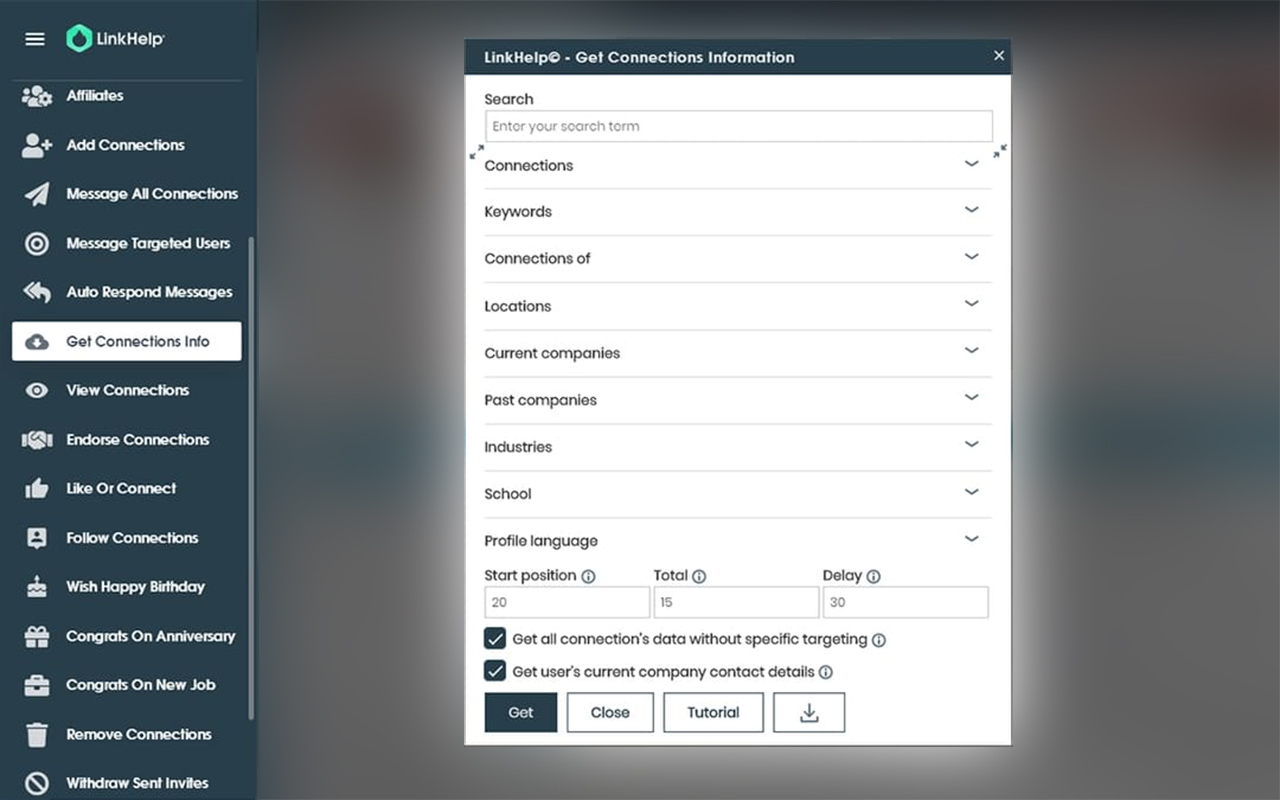Click the Endorse Connections handshake icon
1280x800 pixels.
click(x=37, y=440)
